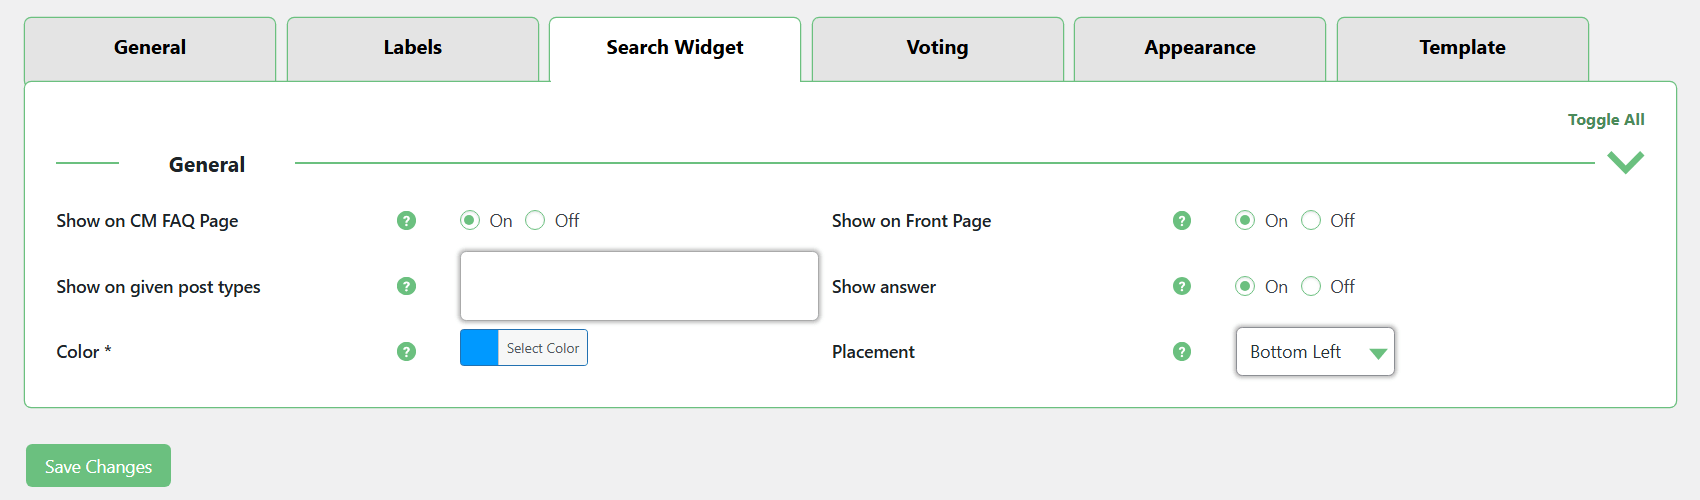Click help icon beside Show on given post types
Screen dimensions: 1700x500
(406, 286)
